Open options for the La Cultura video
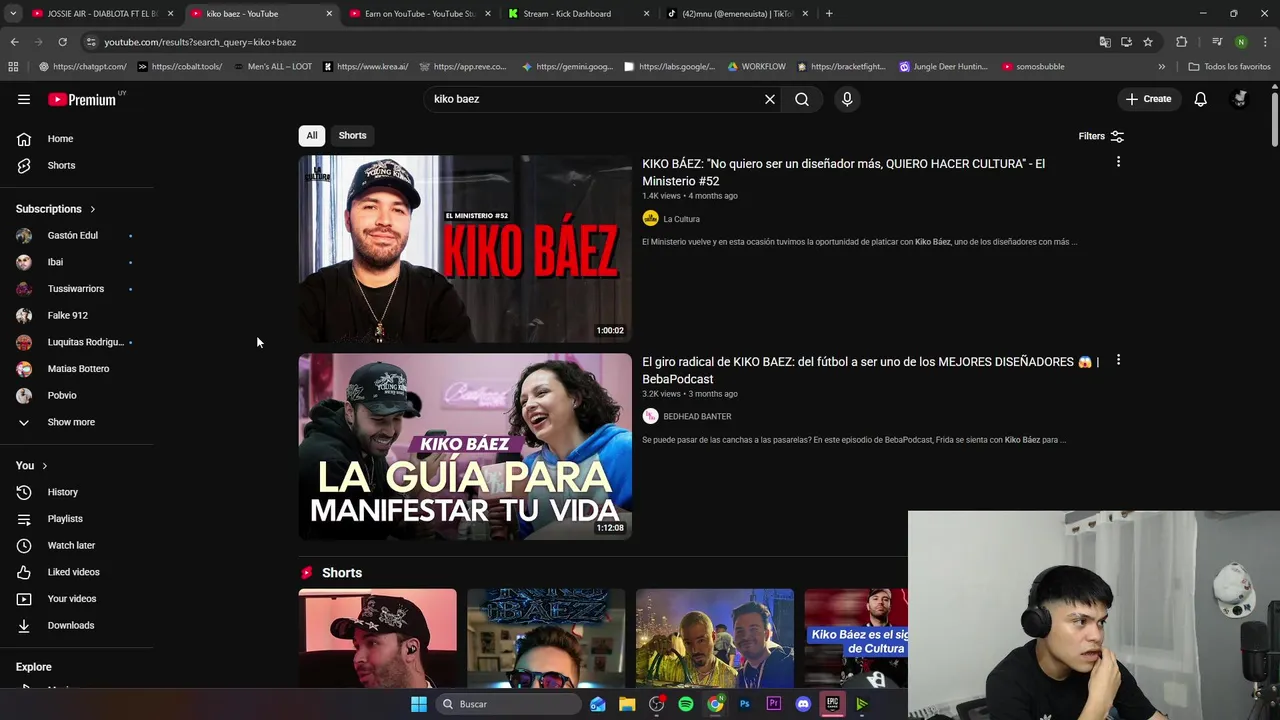This screenshot has height=720, width=1280. 1118,162
